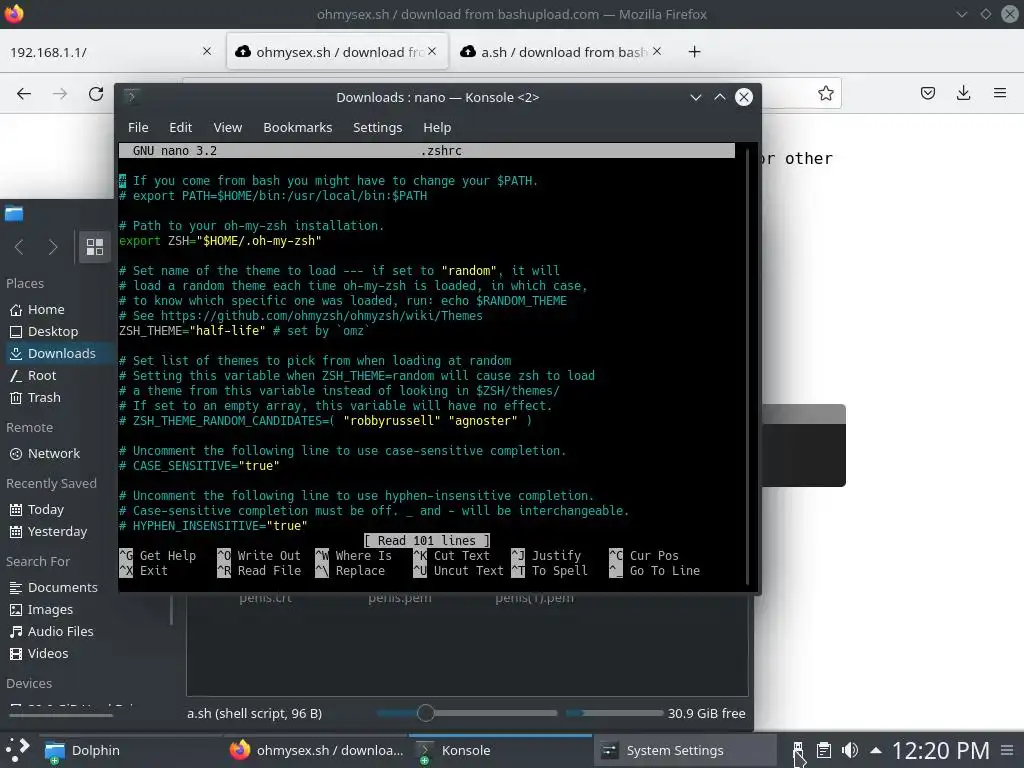Viewport: 1024px width, 768px height.
Task: Switch to System Settings taskbar entry
Action: point(685,750)
